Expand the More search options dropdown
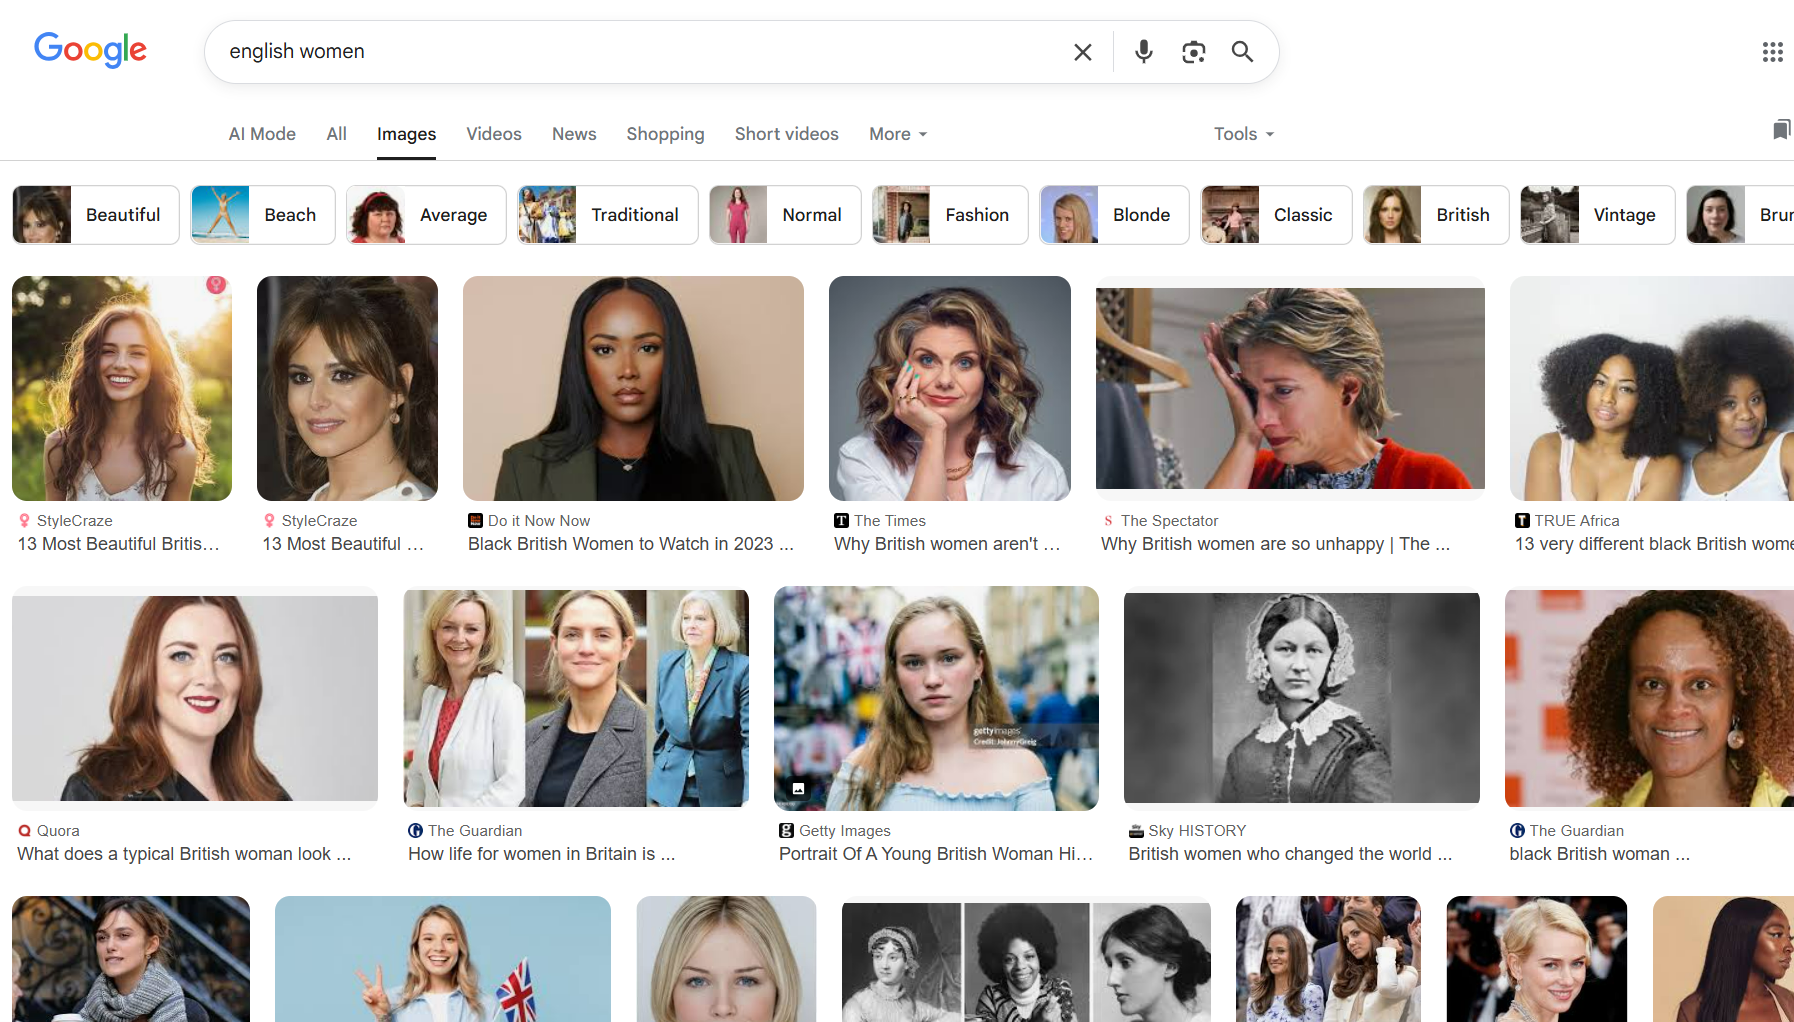Screen dimensions: 1794x1022 point(897,134)
